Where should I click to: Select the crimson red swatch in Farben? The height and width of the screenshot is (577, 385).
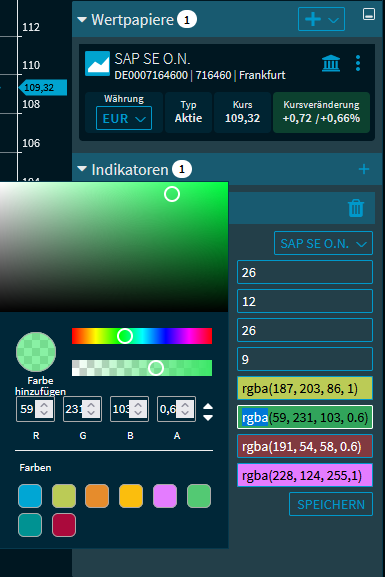(x=64, y=525)
